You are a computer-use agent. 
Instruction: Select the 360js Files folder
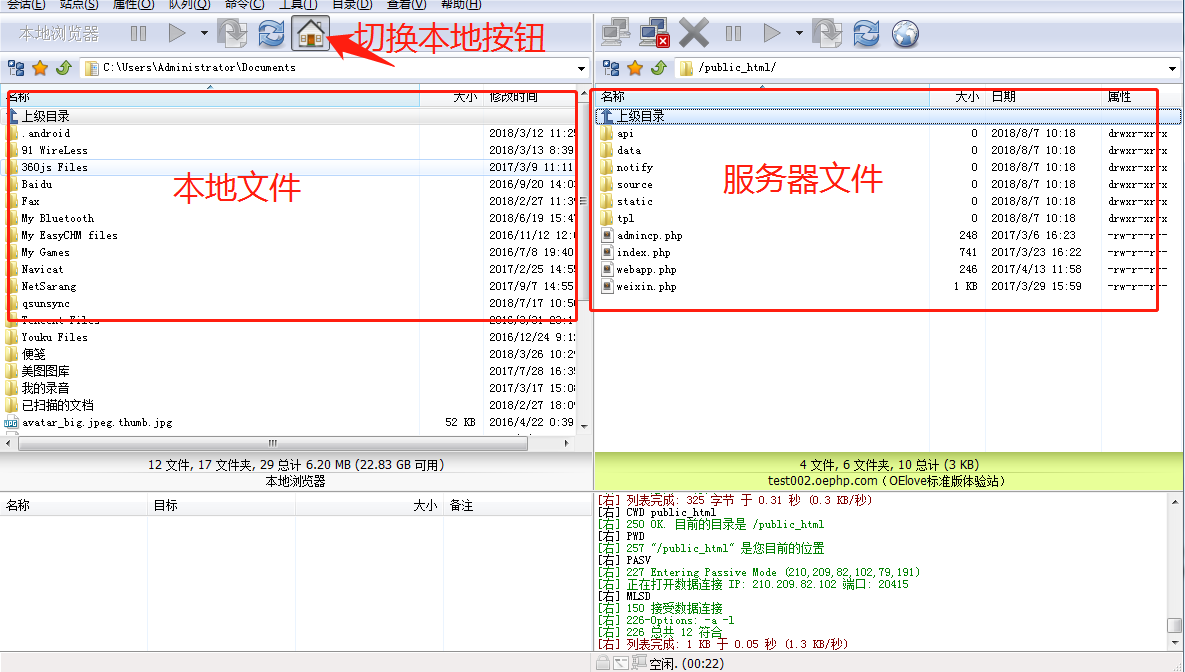54,167
